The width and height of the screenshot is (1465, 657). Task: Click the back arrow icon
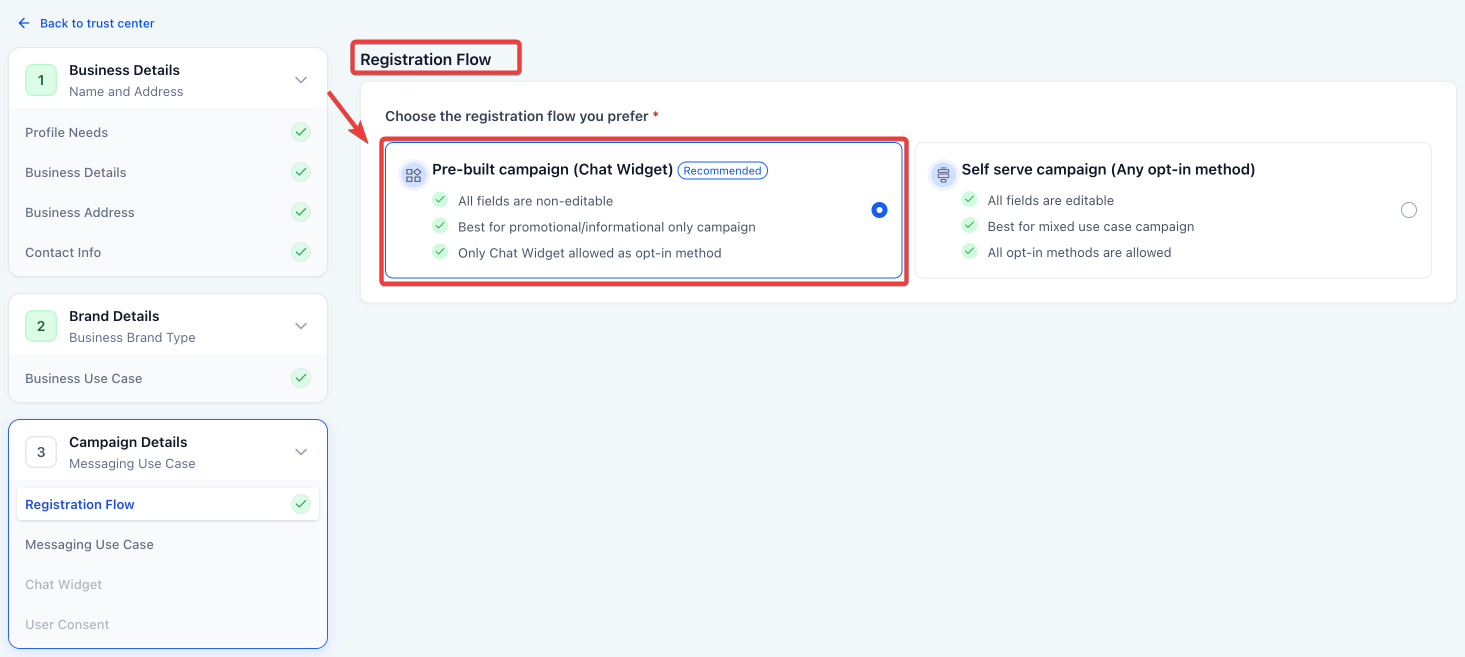(24, 23)
